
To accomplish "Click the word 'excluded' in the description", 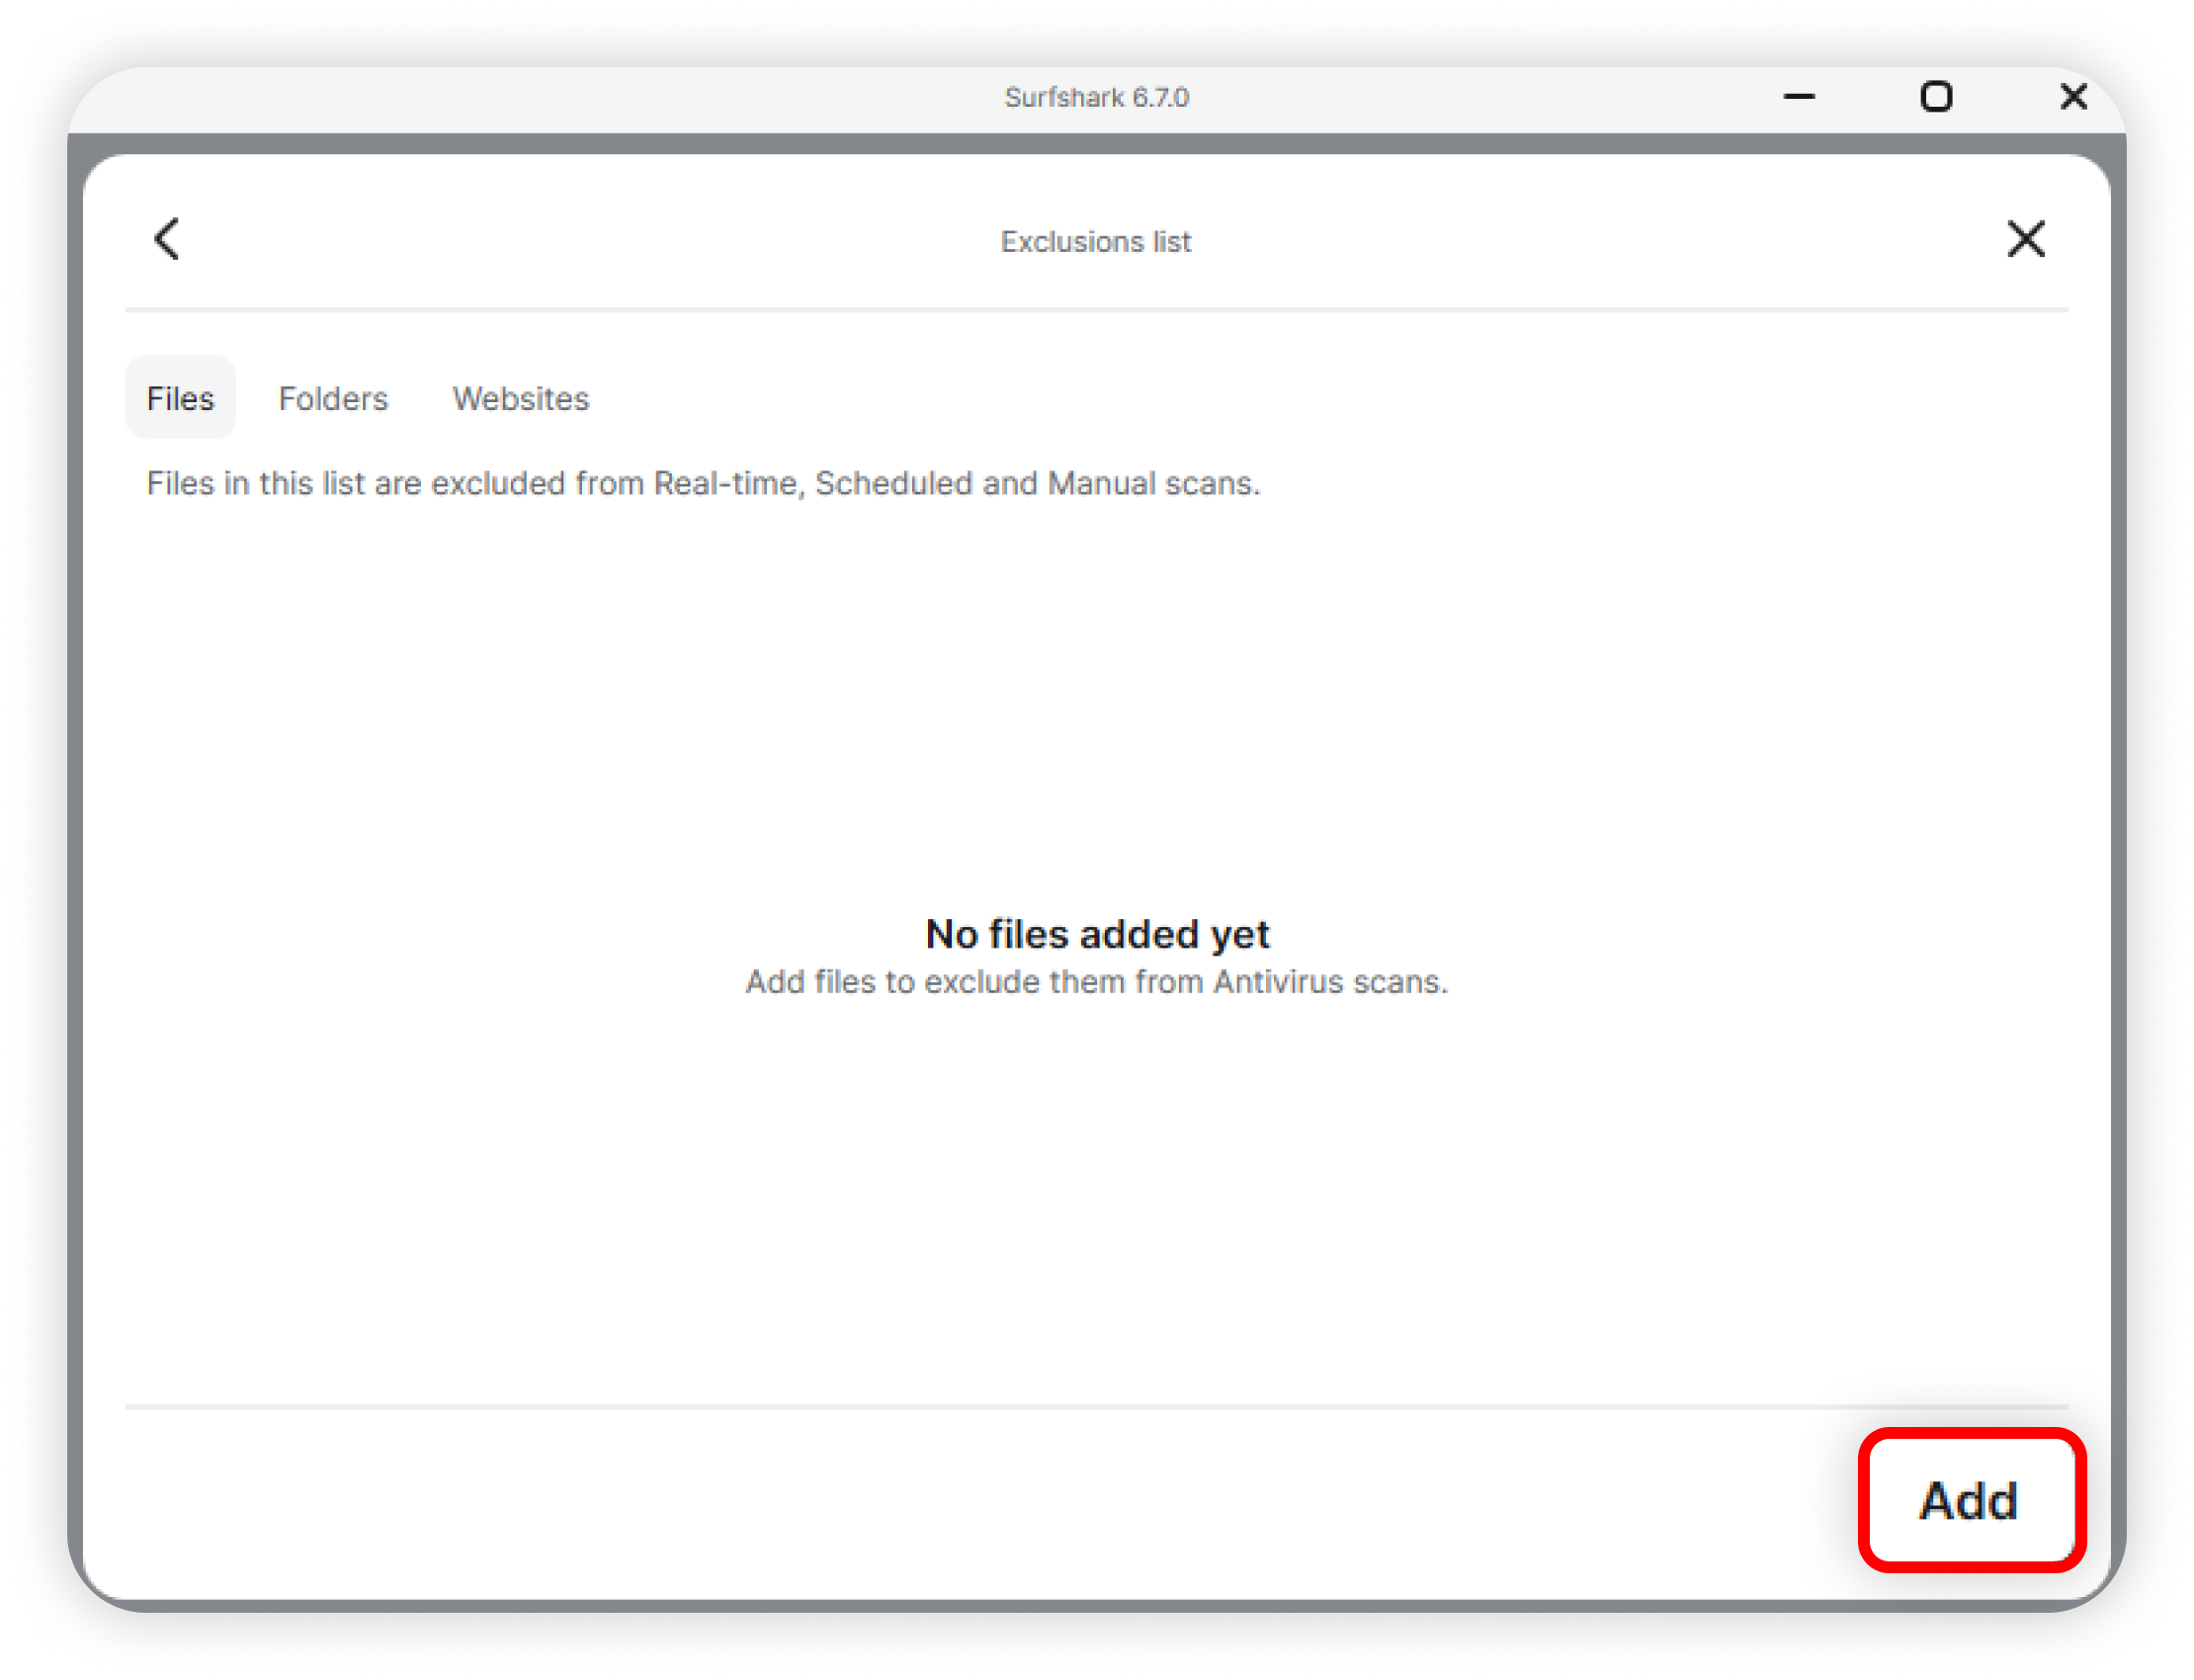I will point(498,484).
